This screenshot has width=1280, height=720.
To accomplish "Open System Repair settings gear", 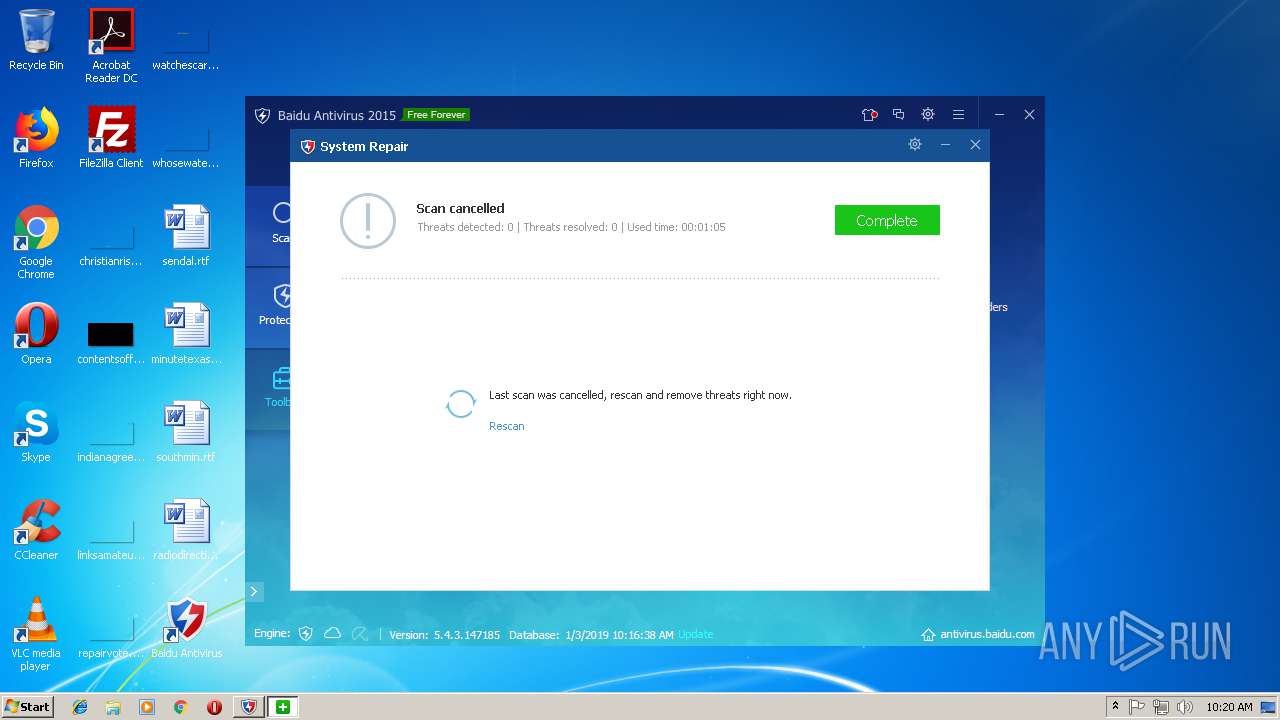I will [x=914, y=145].
